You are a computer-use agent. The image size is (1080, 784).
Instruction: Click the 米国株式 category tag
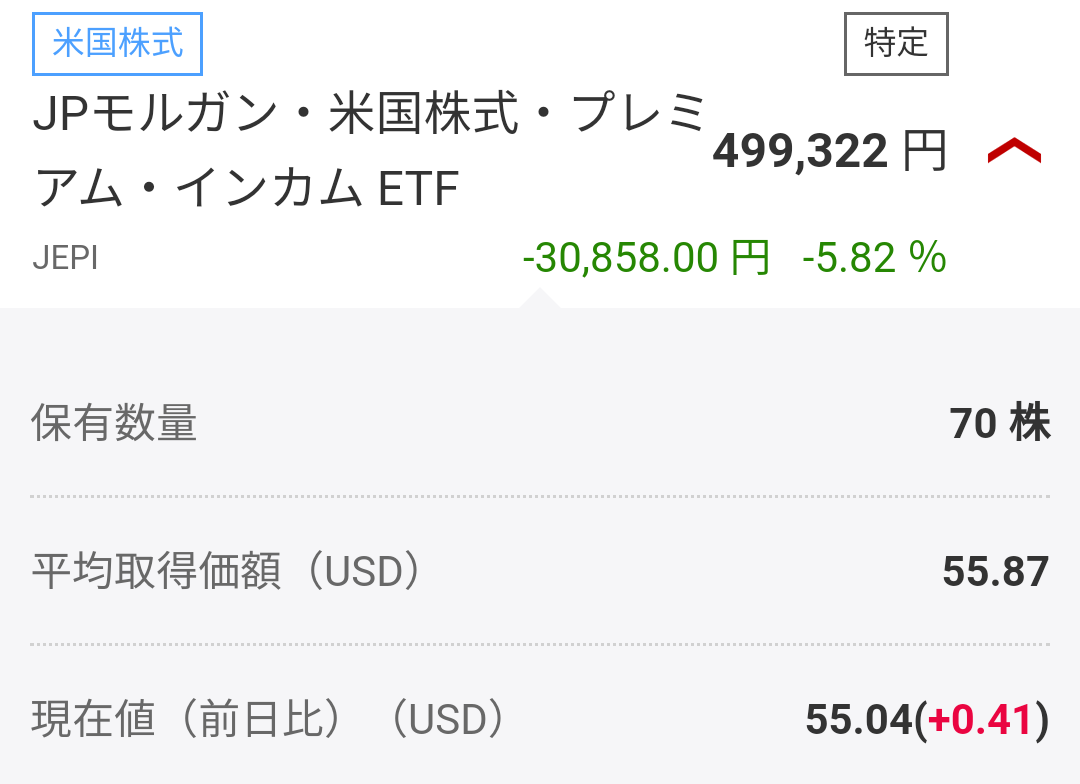pos(118,45)
